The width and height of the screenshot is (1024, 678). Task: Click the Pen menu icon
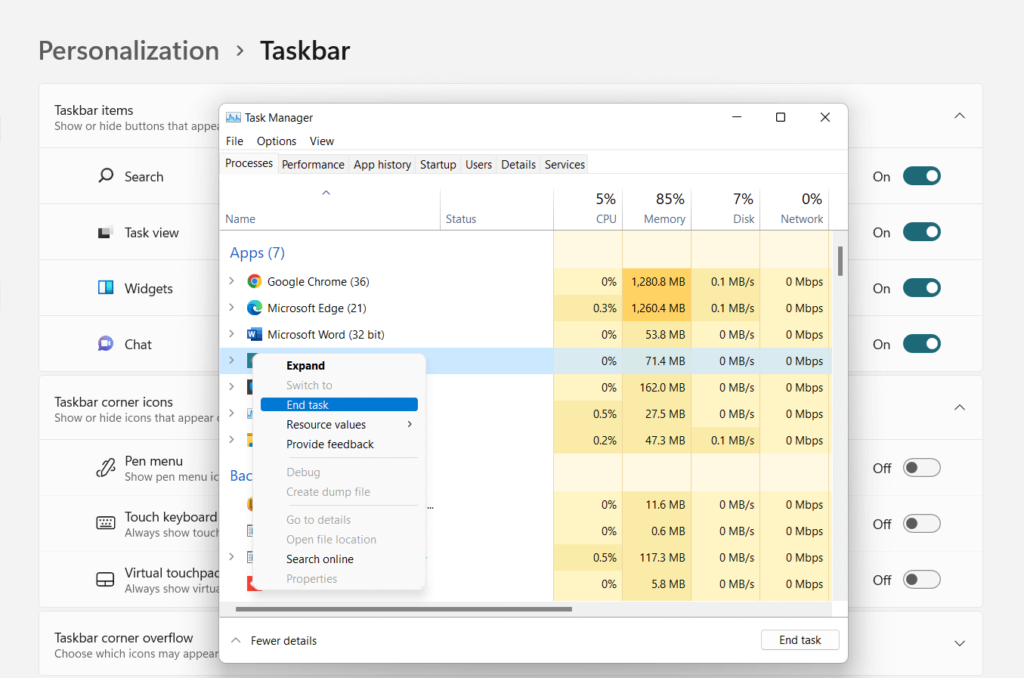106,468
